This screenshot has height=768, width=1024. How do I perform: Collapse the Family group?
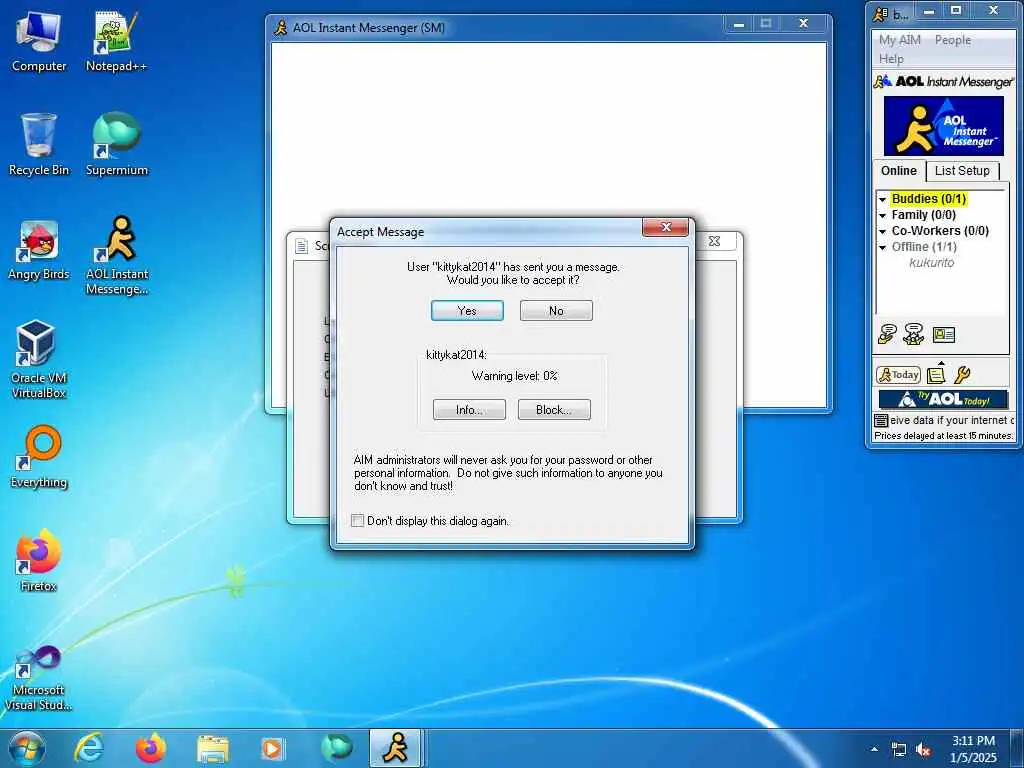click(x=882, y=216)
